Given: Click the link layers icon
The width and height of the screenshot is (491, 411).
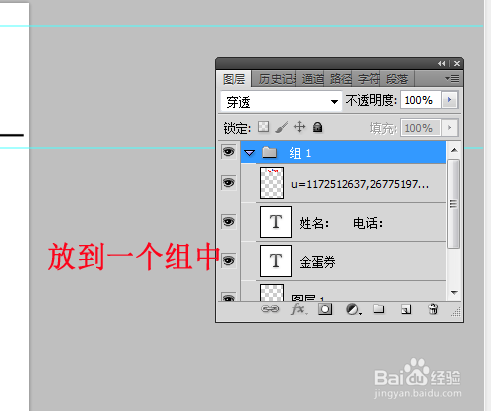Looking at the screenshot, I should [270, 309].
